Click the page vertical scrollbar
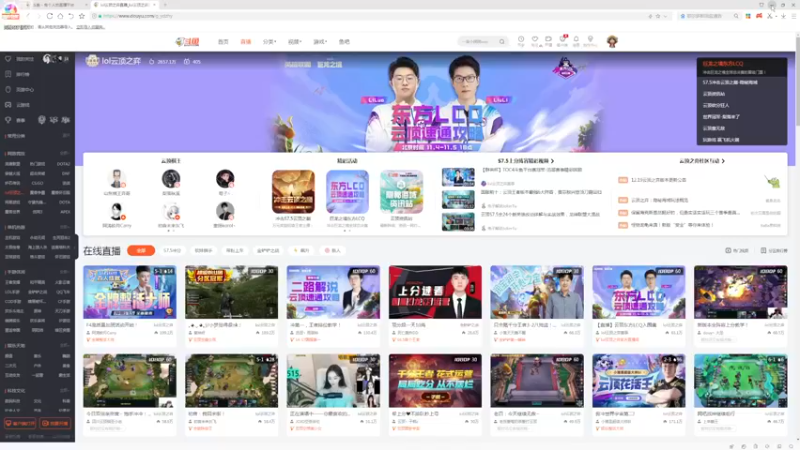Image resolution: width=800 pixels, height=450 pixels. [x=797, y=79]
